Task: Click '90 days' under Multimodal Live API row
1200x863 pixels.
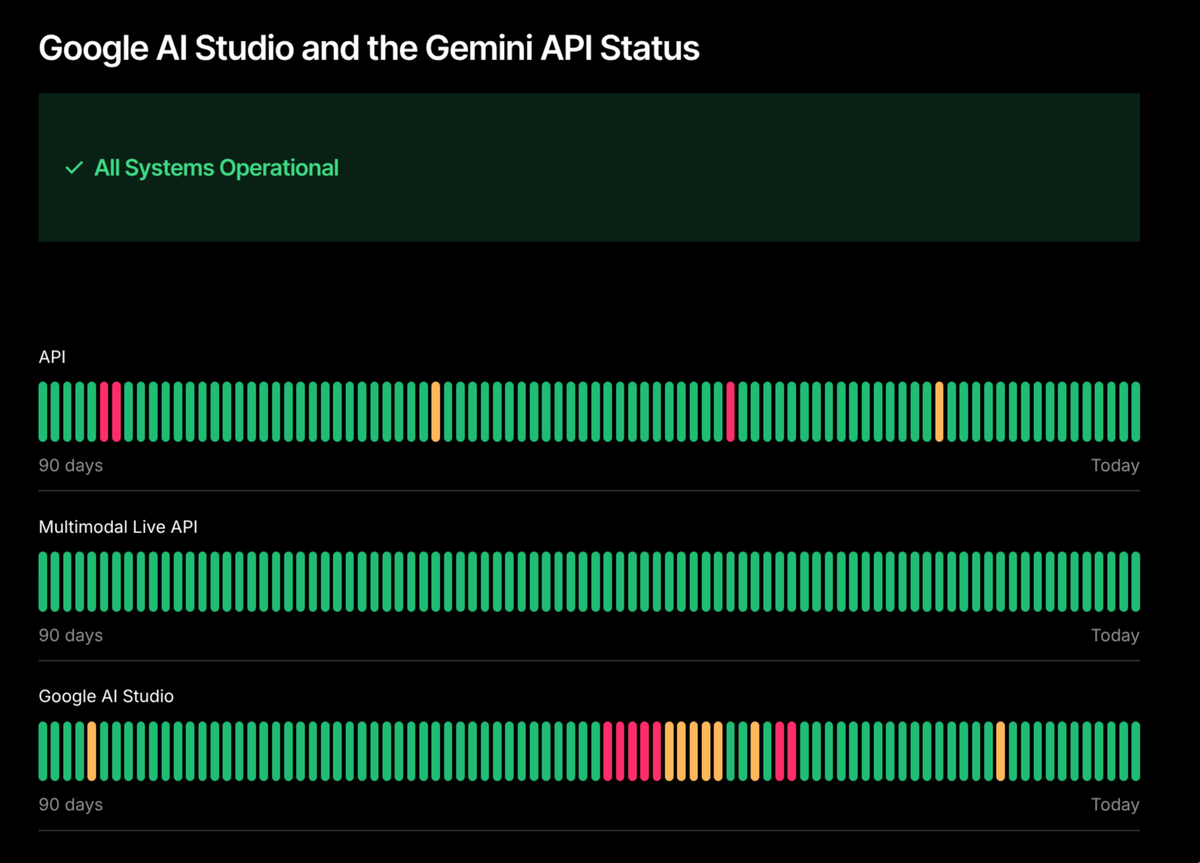Action: [71, 636]
